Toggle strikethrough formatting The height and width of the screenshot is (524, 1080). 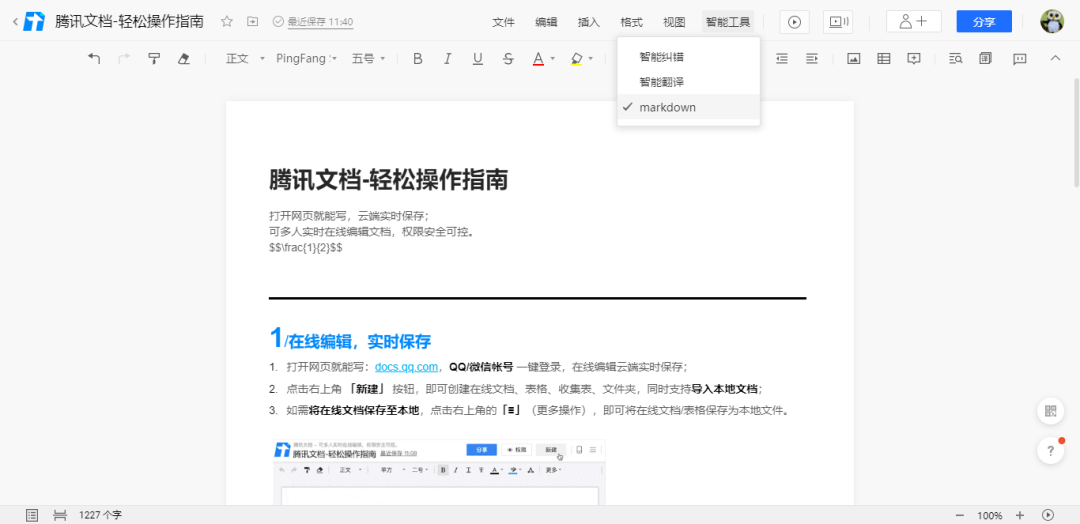tap(508, 59)
